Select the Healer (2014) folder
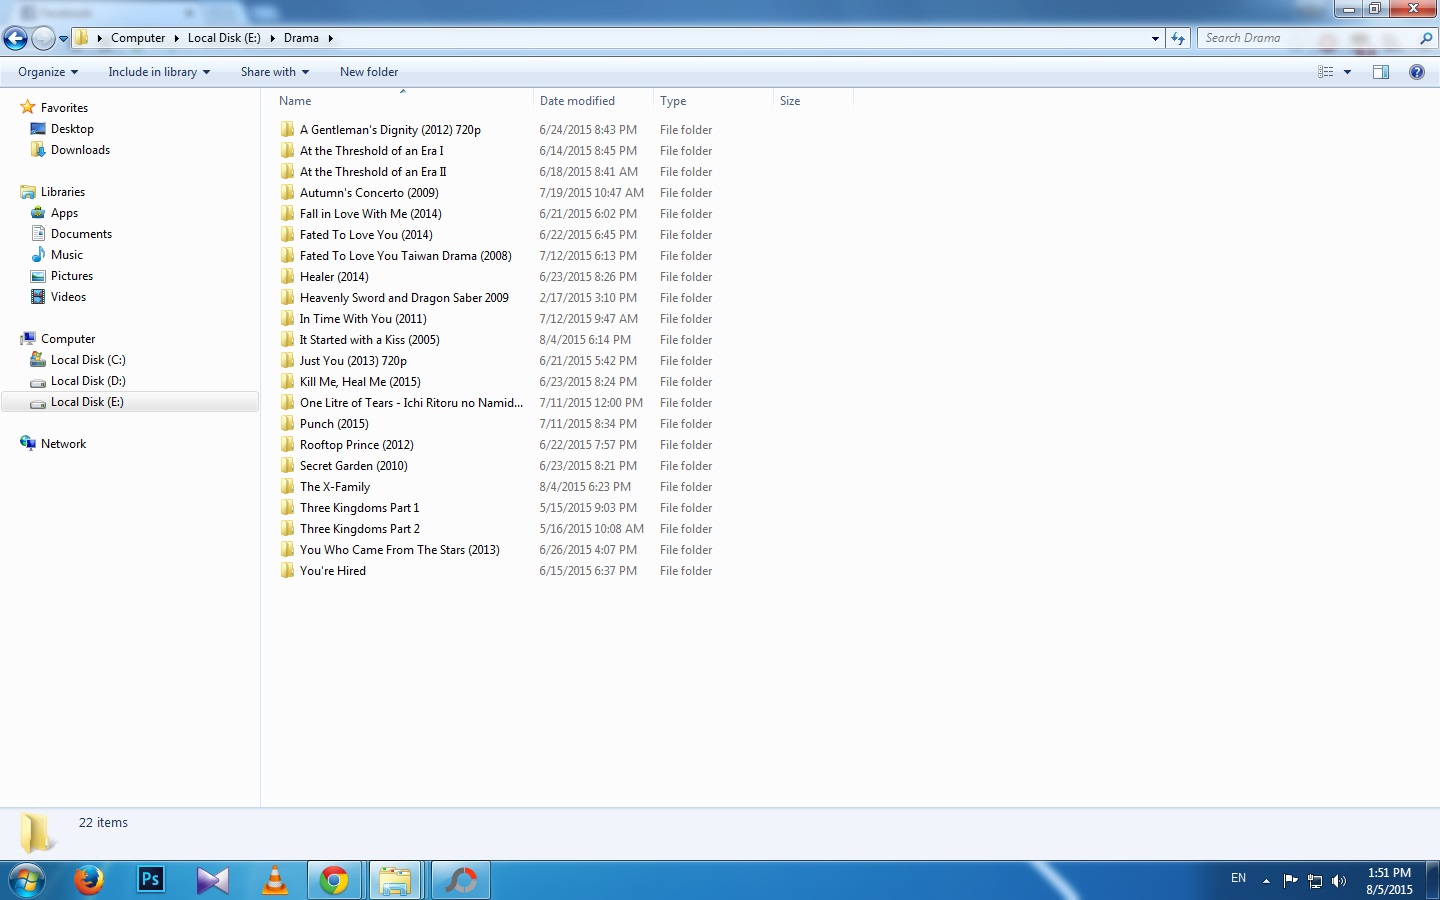Viewport: 1440px width, 900px height. pos(334,277)
